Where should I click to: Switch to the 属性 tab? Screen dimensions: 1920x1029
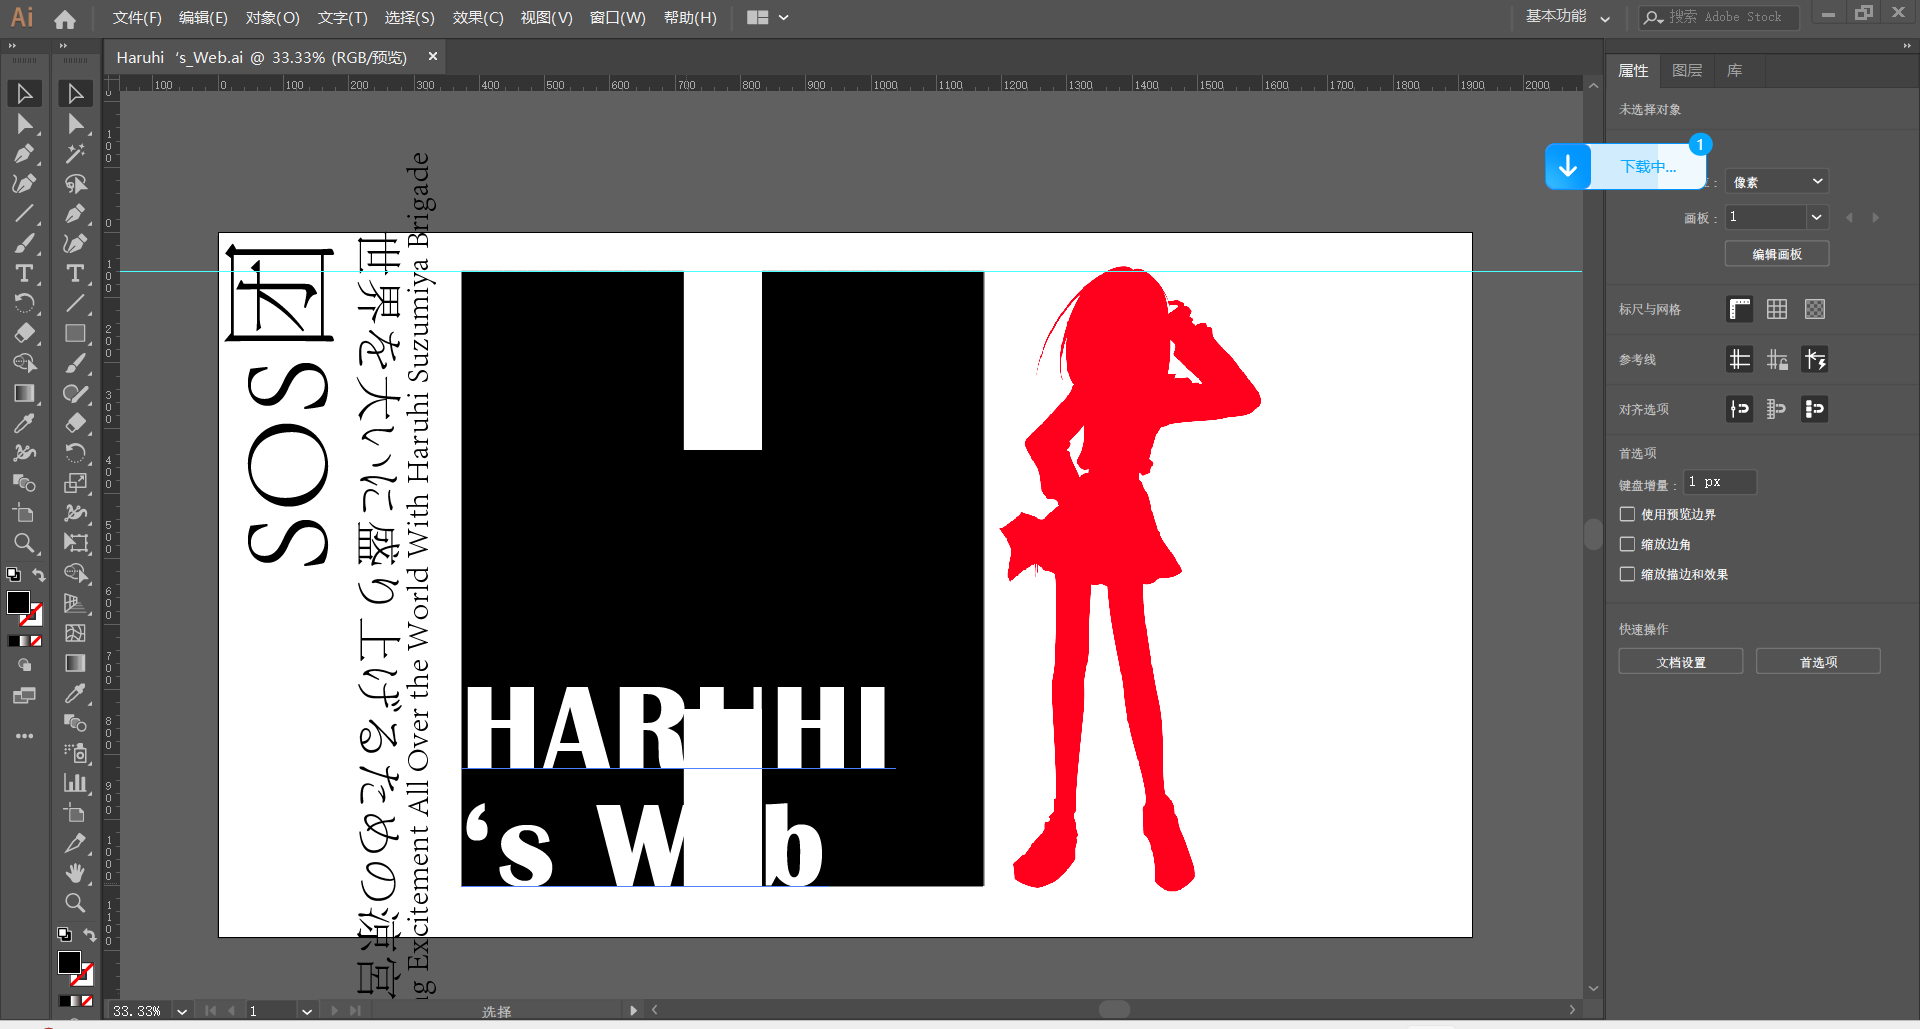click(1633, 70)
